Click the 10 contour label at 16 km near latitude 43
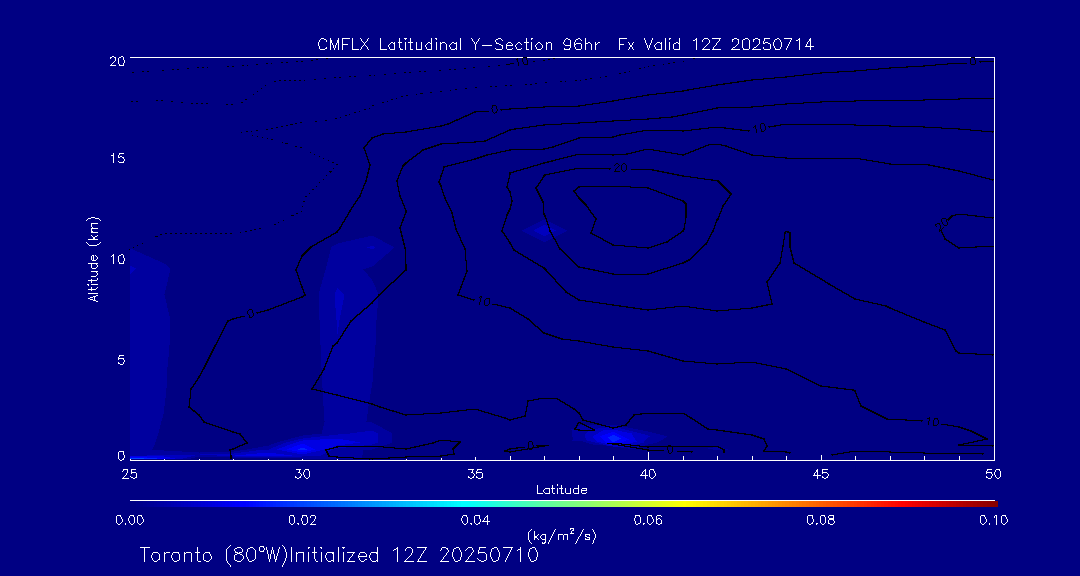 pyautogui.click(x=758, y=128)
